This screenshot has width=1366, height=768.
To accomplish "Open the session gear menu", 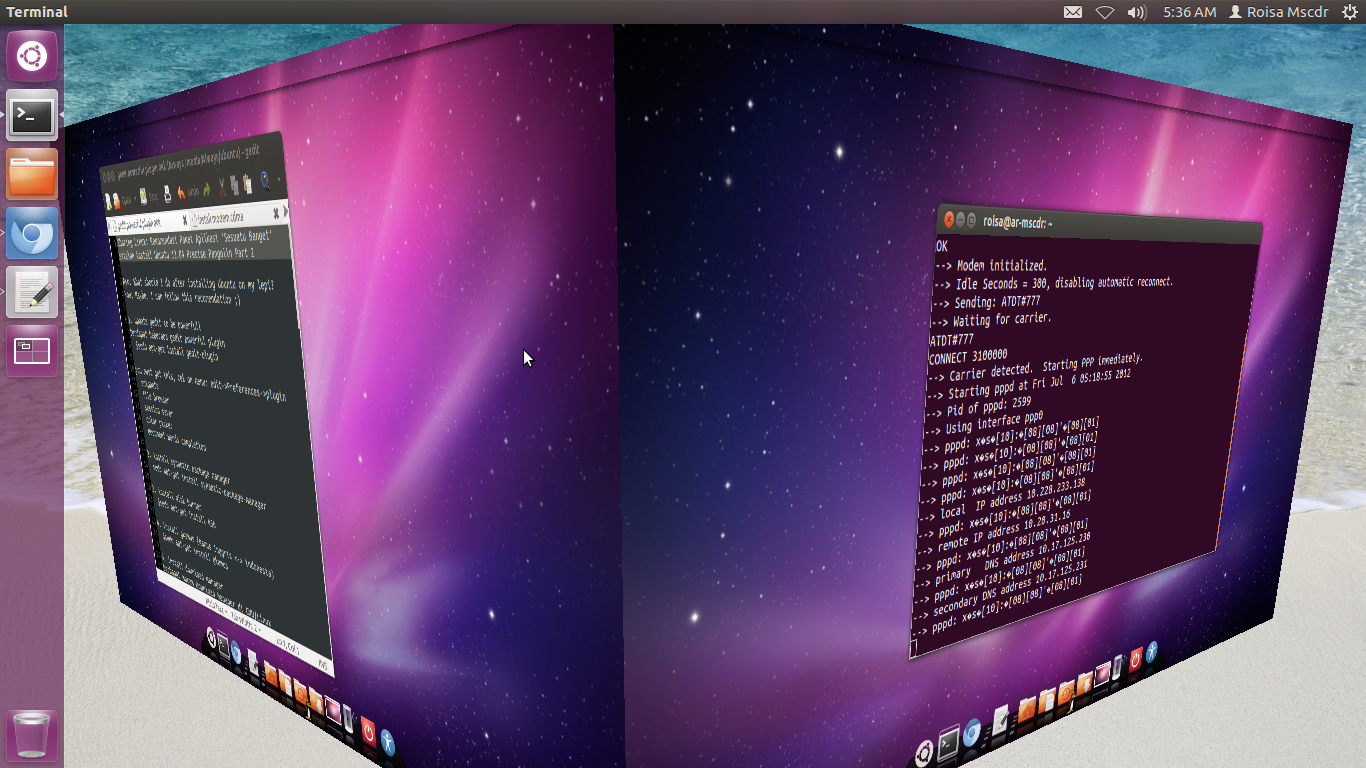I will click(1352, 12).
